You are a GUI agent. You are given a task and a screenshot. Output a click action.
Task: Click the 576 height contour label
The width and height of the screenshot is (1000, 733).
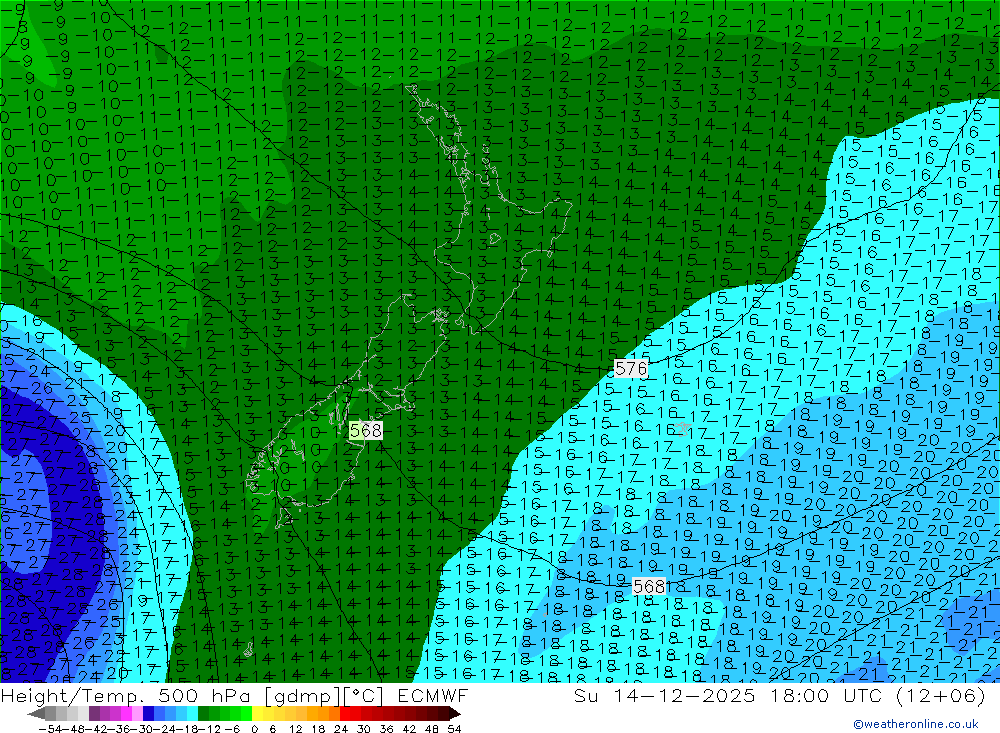tap(631, 368)
